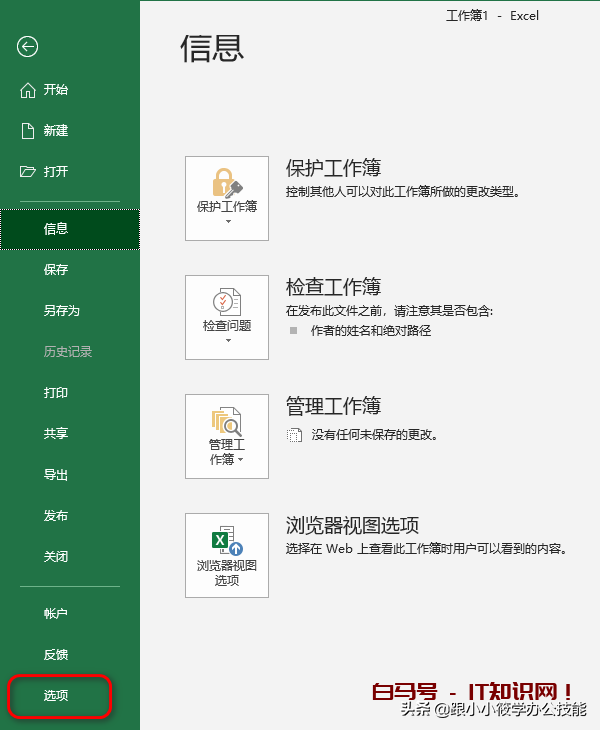Choose 另存为 from the sidebar

click(x=61, y=311)
